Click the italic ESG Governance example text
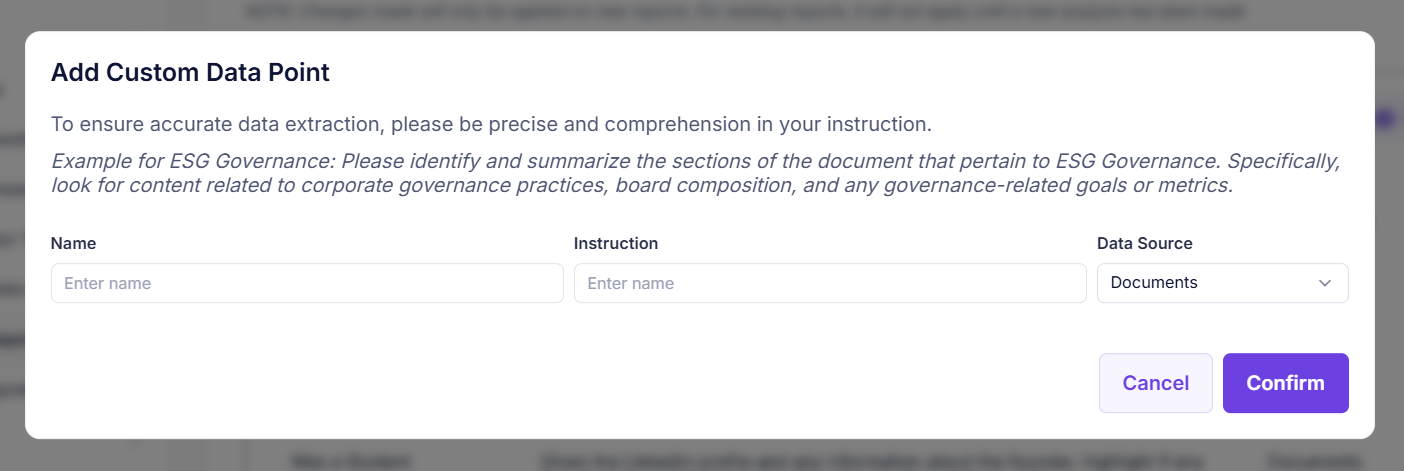This screenshot has height=471, width=1404. [x=695, y=173]
